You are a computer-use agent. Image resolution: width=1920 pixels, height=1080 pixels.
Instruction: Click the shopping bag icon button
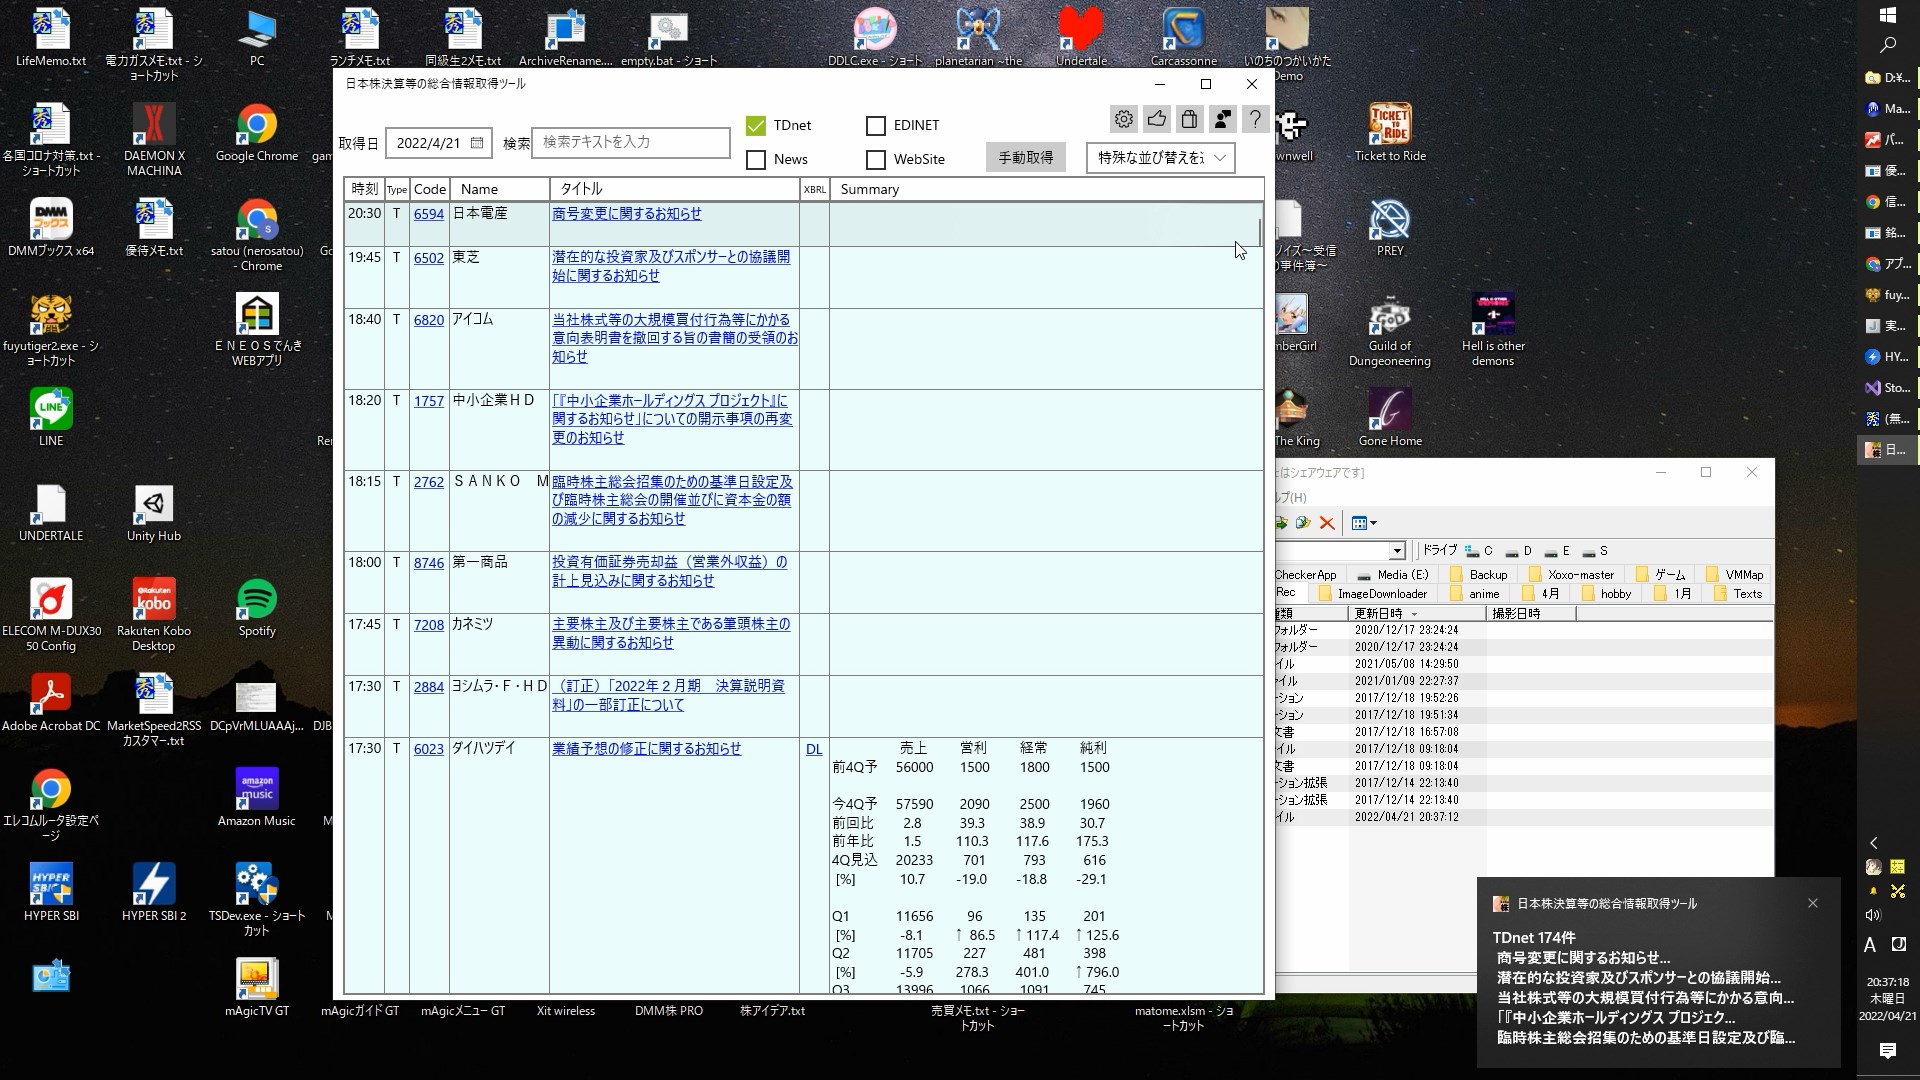1189,120
